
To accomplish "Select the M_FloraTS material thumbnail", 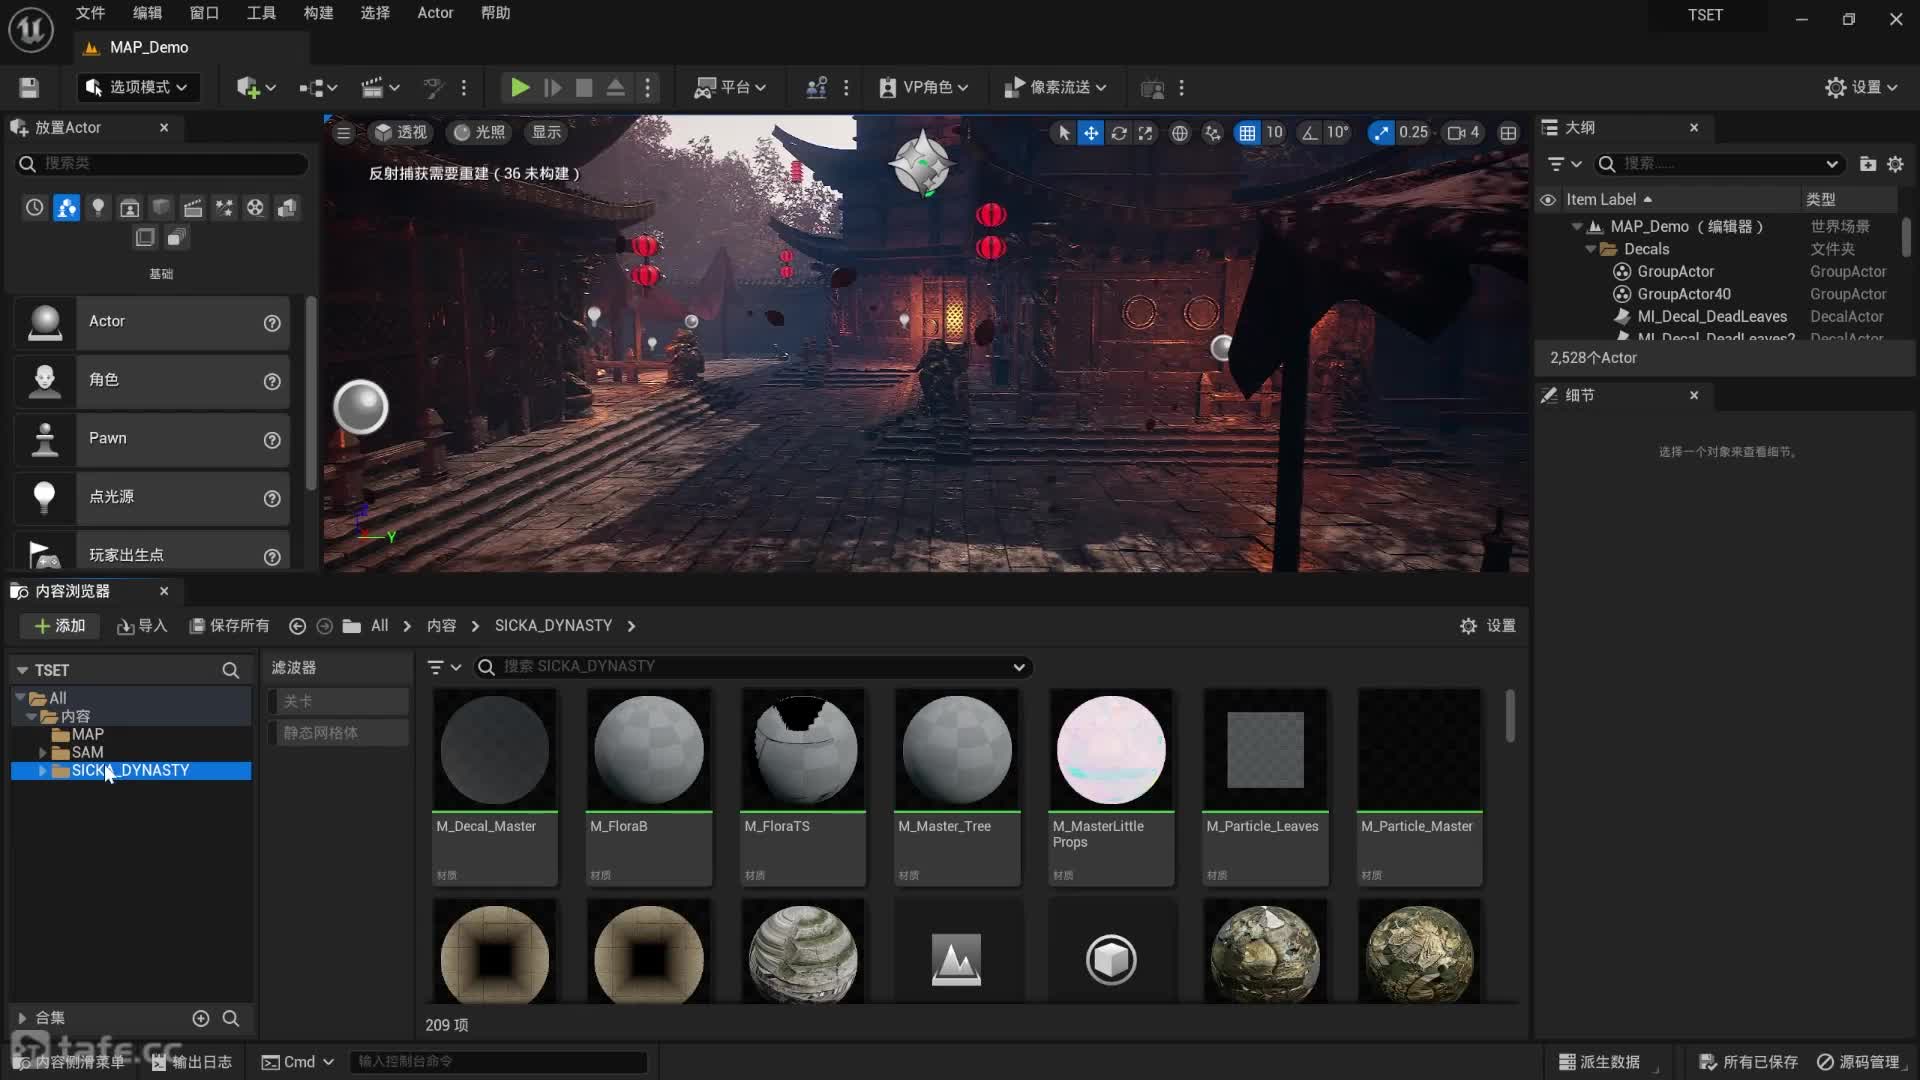I will (803, 787).
